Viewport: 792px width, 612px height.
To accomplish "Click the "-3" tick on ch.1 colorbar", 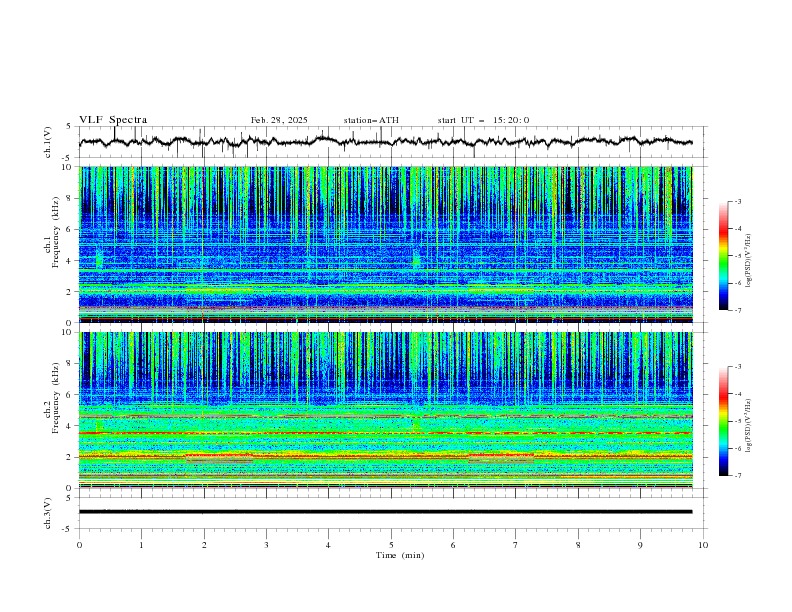I will tap(737, 201).
